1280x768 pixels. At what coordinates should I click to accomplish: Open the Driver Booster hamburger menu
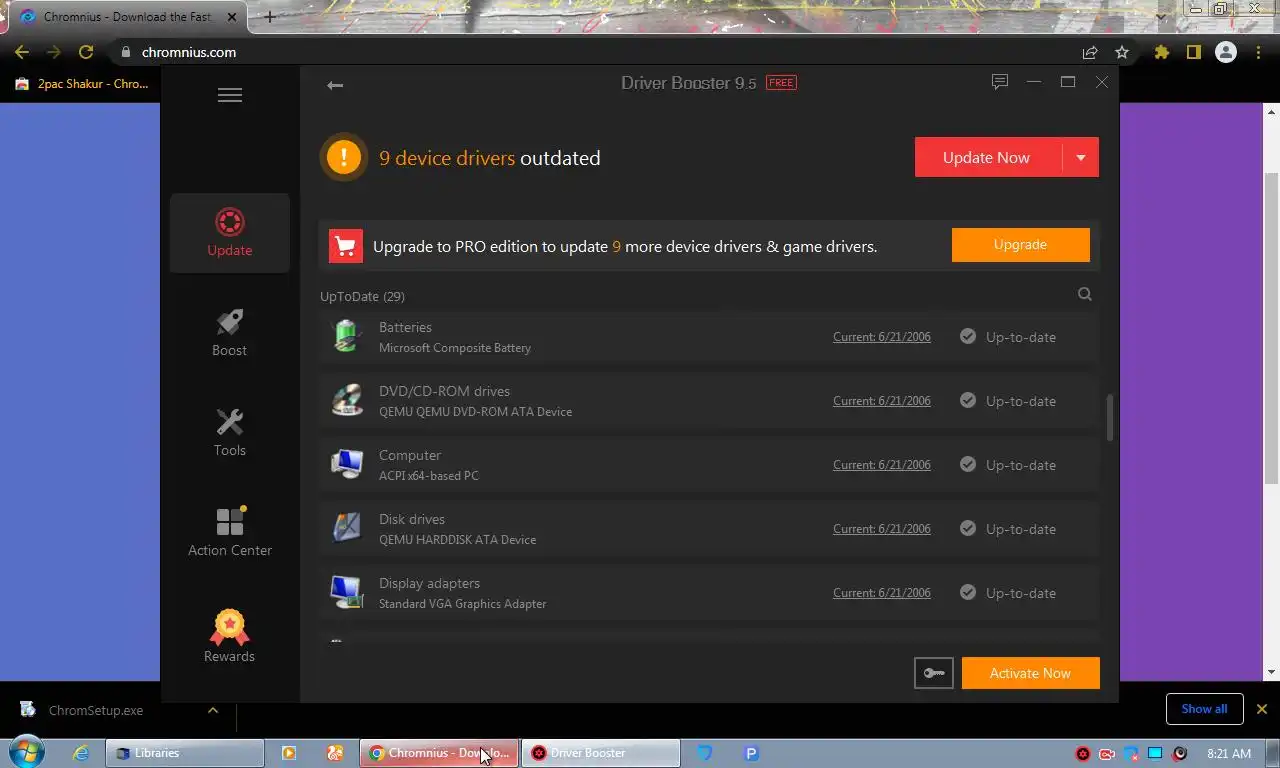tap(230, 95)
